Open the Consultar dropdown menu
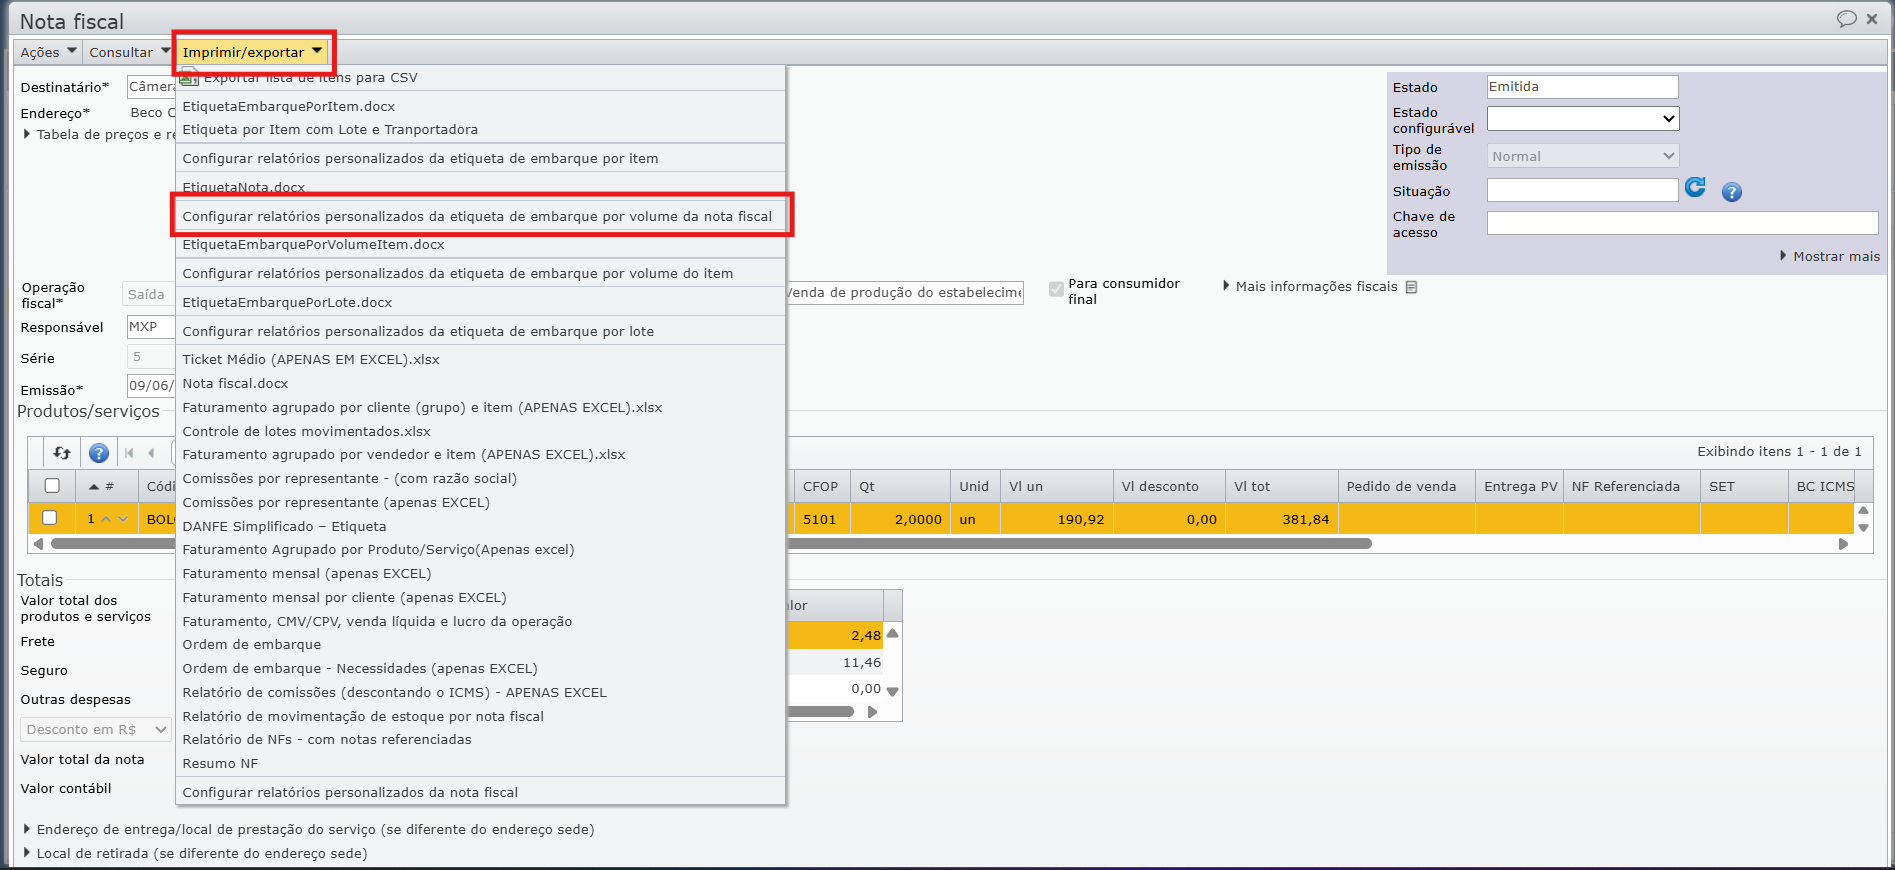 (x=129, y=52)
